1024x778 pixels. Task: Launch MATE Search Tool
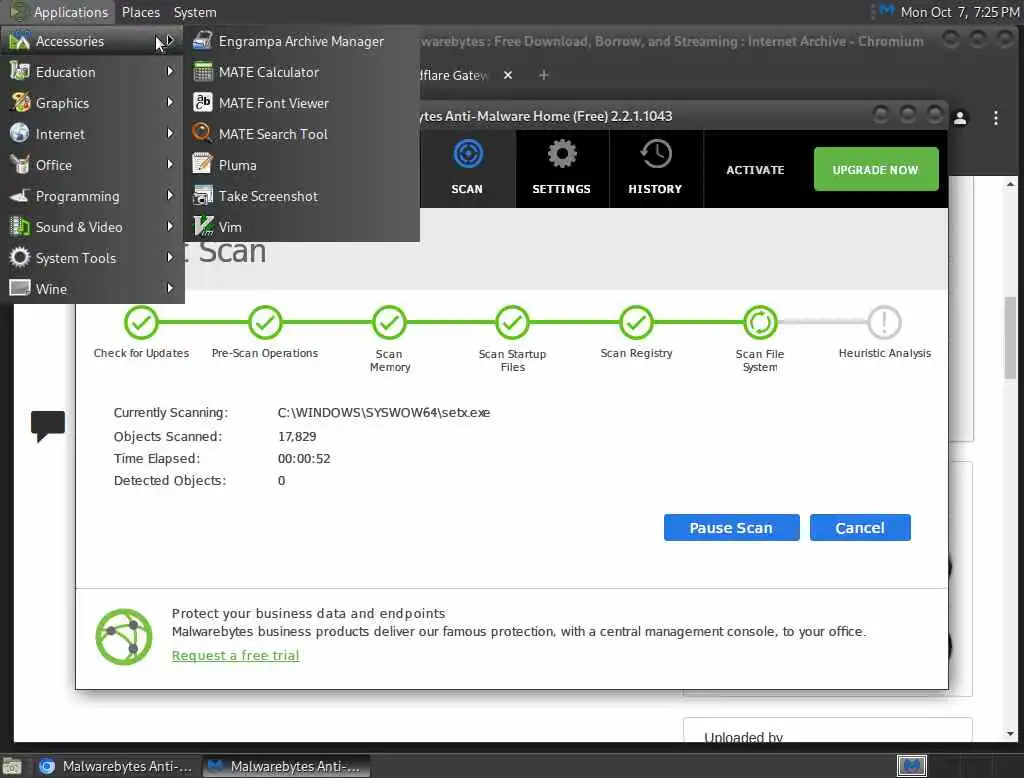300,134
